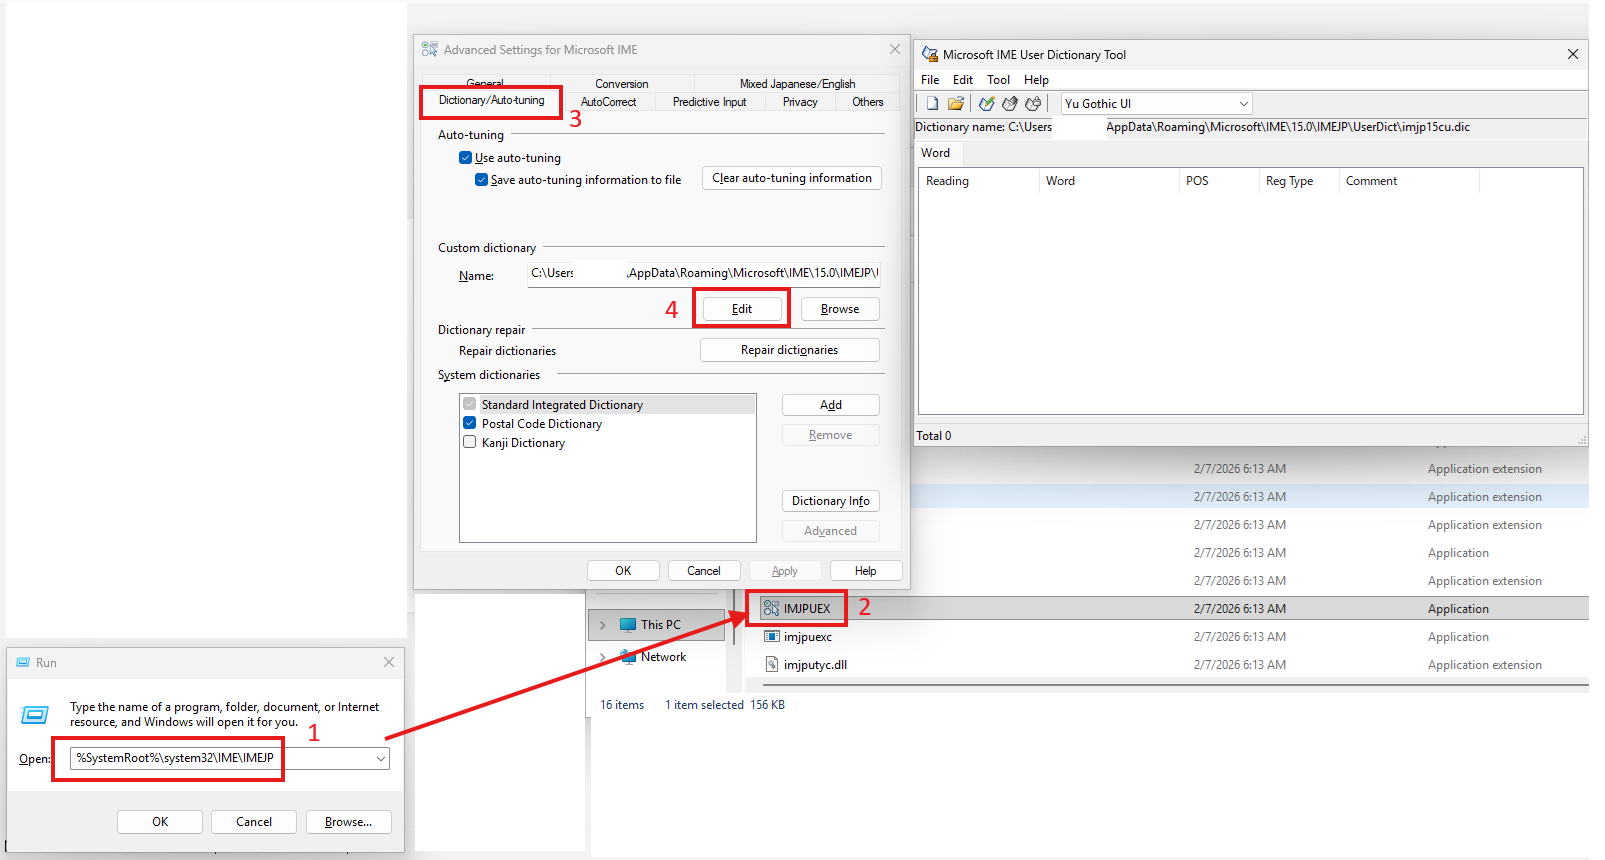1605x860 pixels.
Task: Click OK in the Run dialog
Action: 160,822
